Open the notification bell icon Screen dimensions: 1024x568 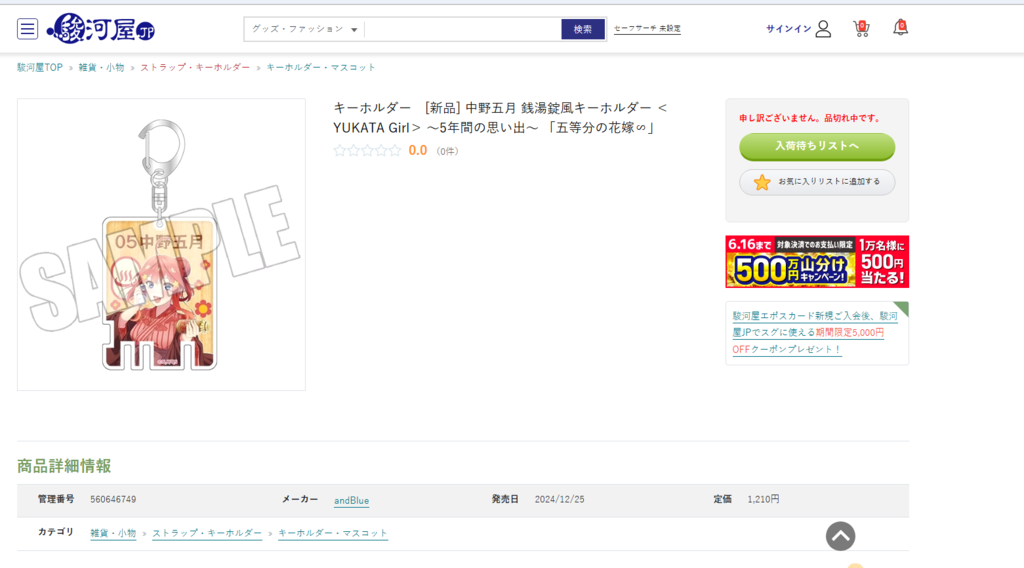tap(901, 28)
